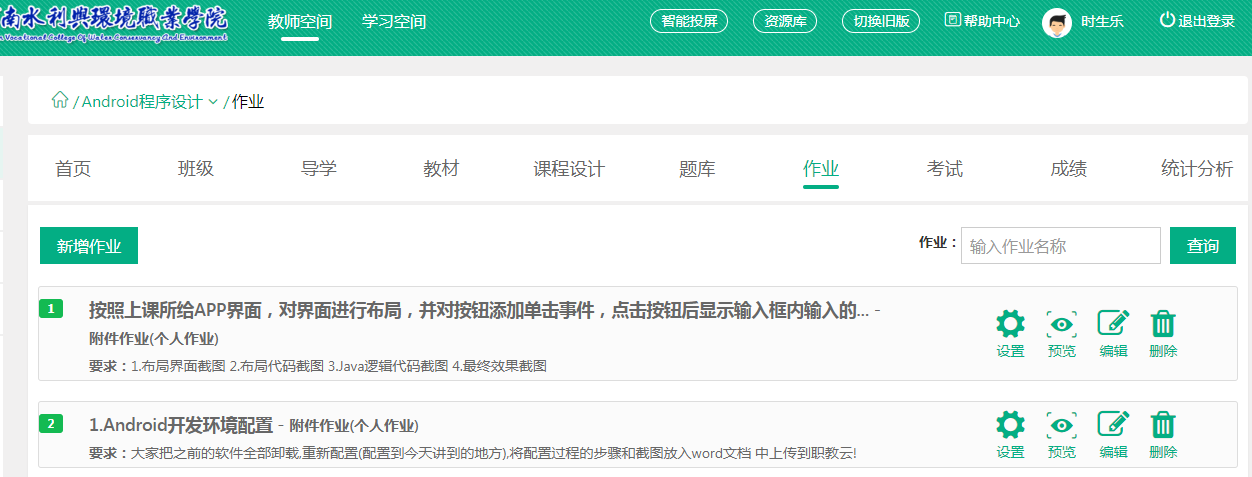Preview the Android开发环境配置 assignment
The height and width of the screenshot is (477, 1252).
[x=1061, y=425]
